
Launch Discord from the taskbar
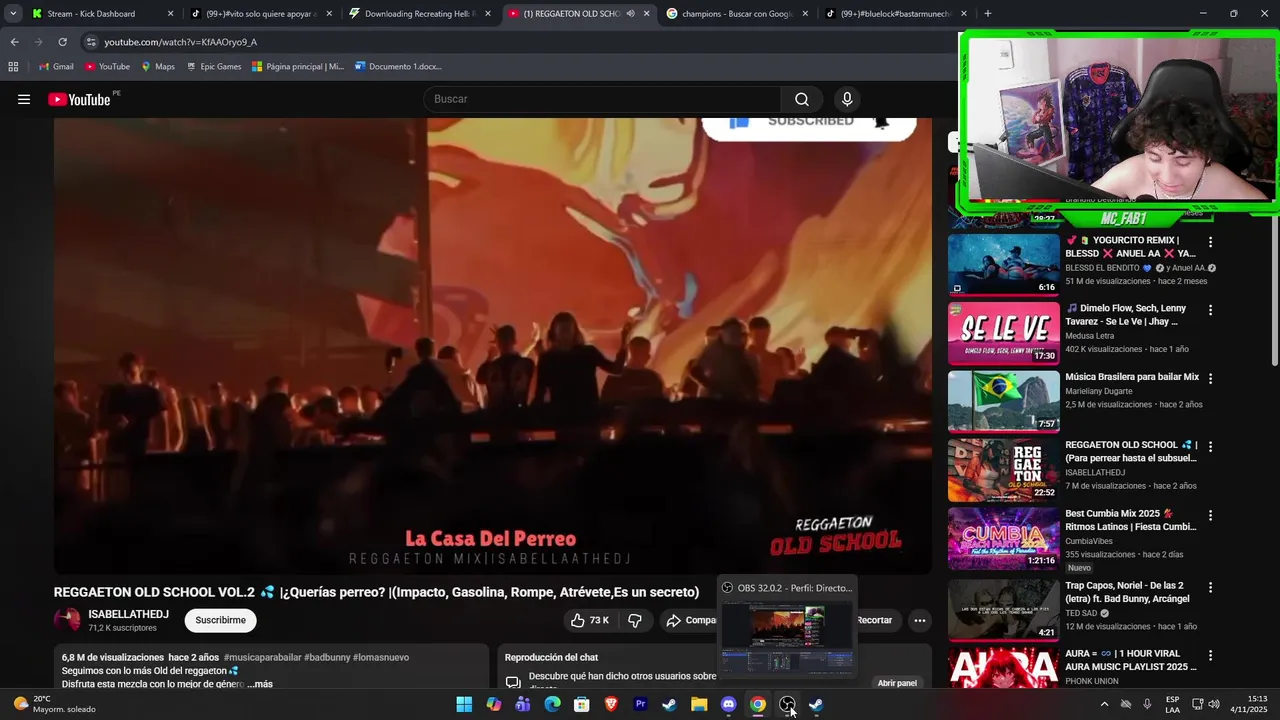pyautogui.click(x=728, y=705)
